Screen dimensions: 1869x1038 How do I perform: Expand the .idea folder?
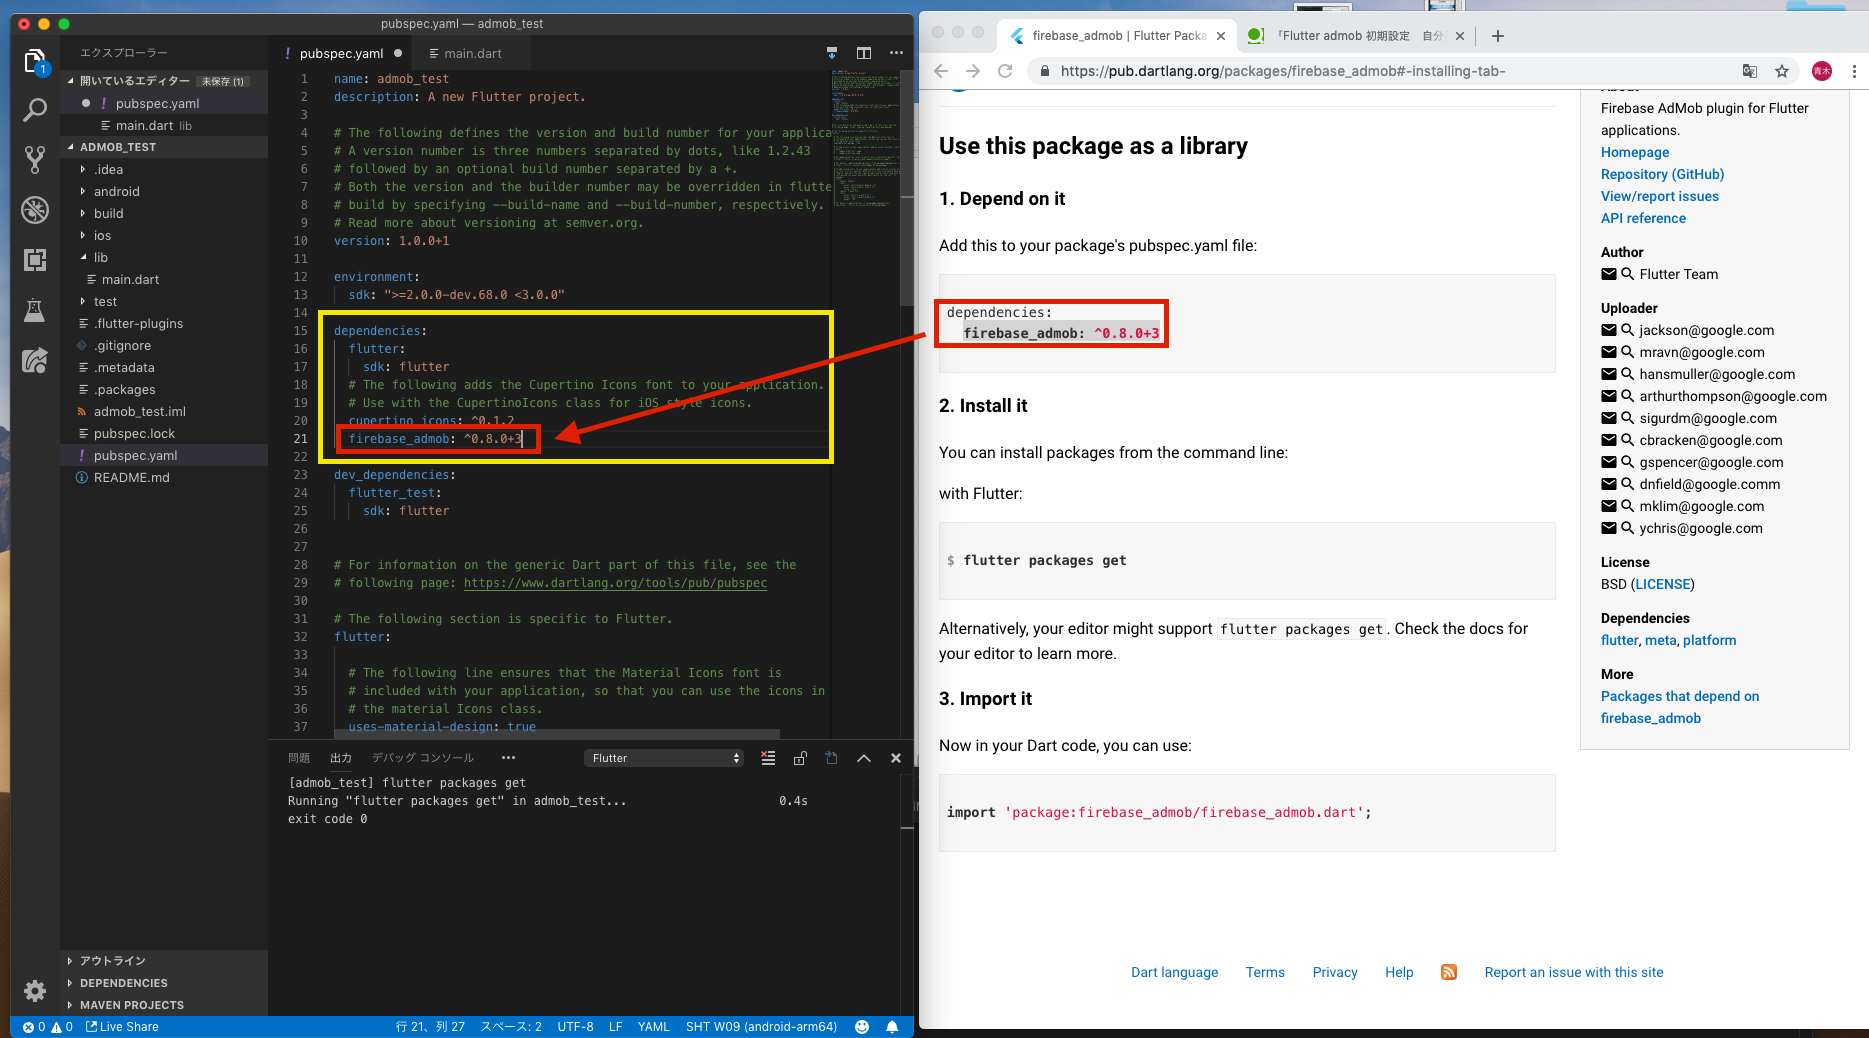pos(164,170)
